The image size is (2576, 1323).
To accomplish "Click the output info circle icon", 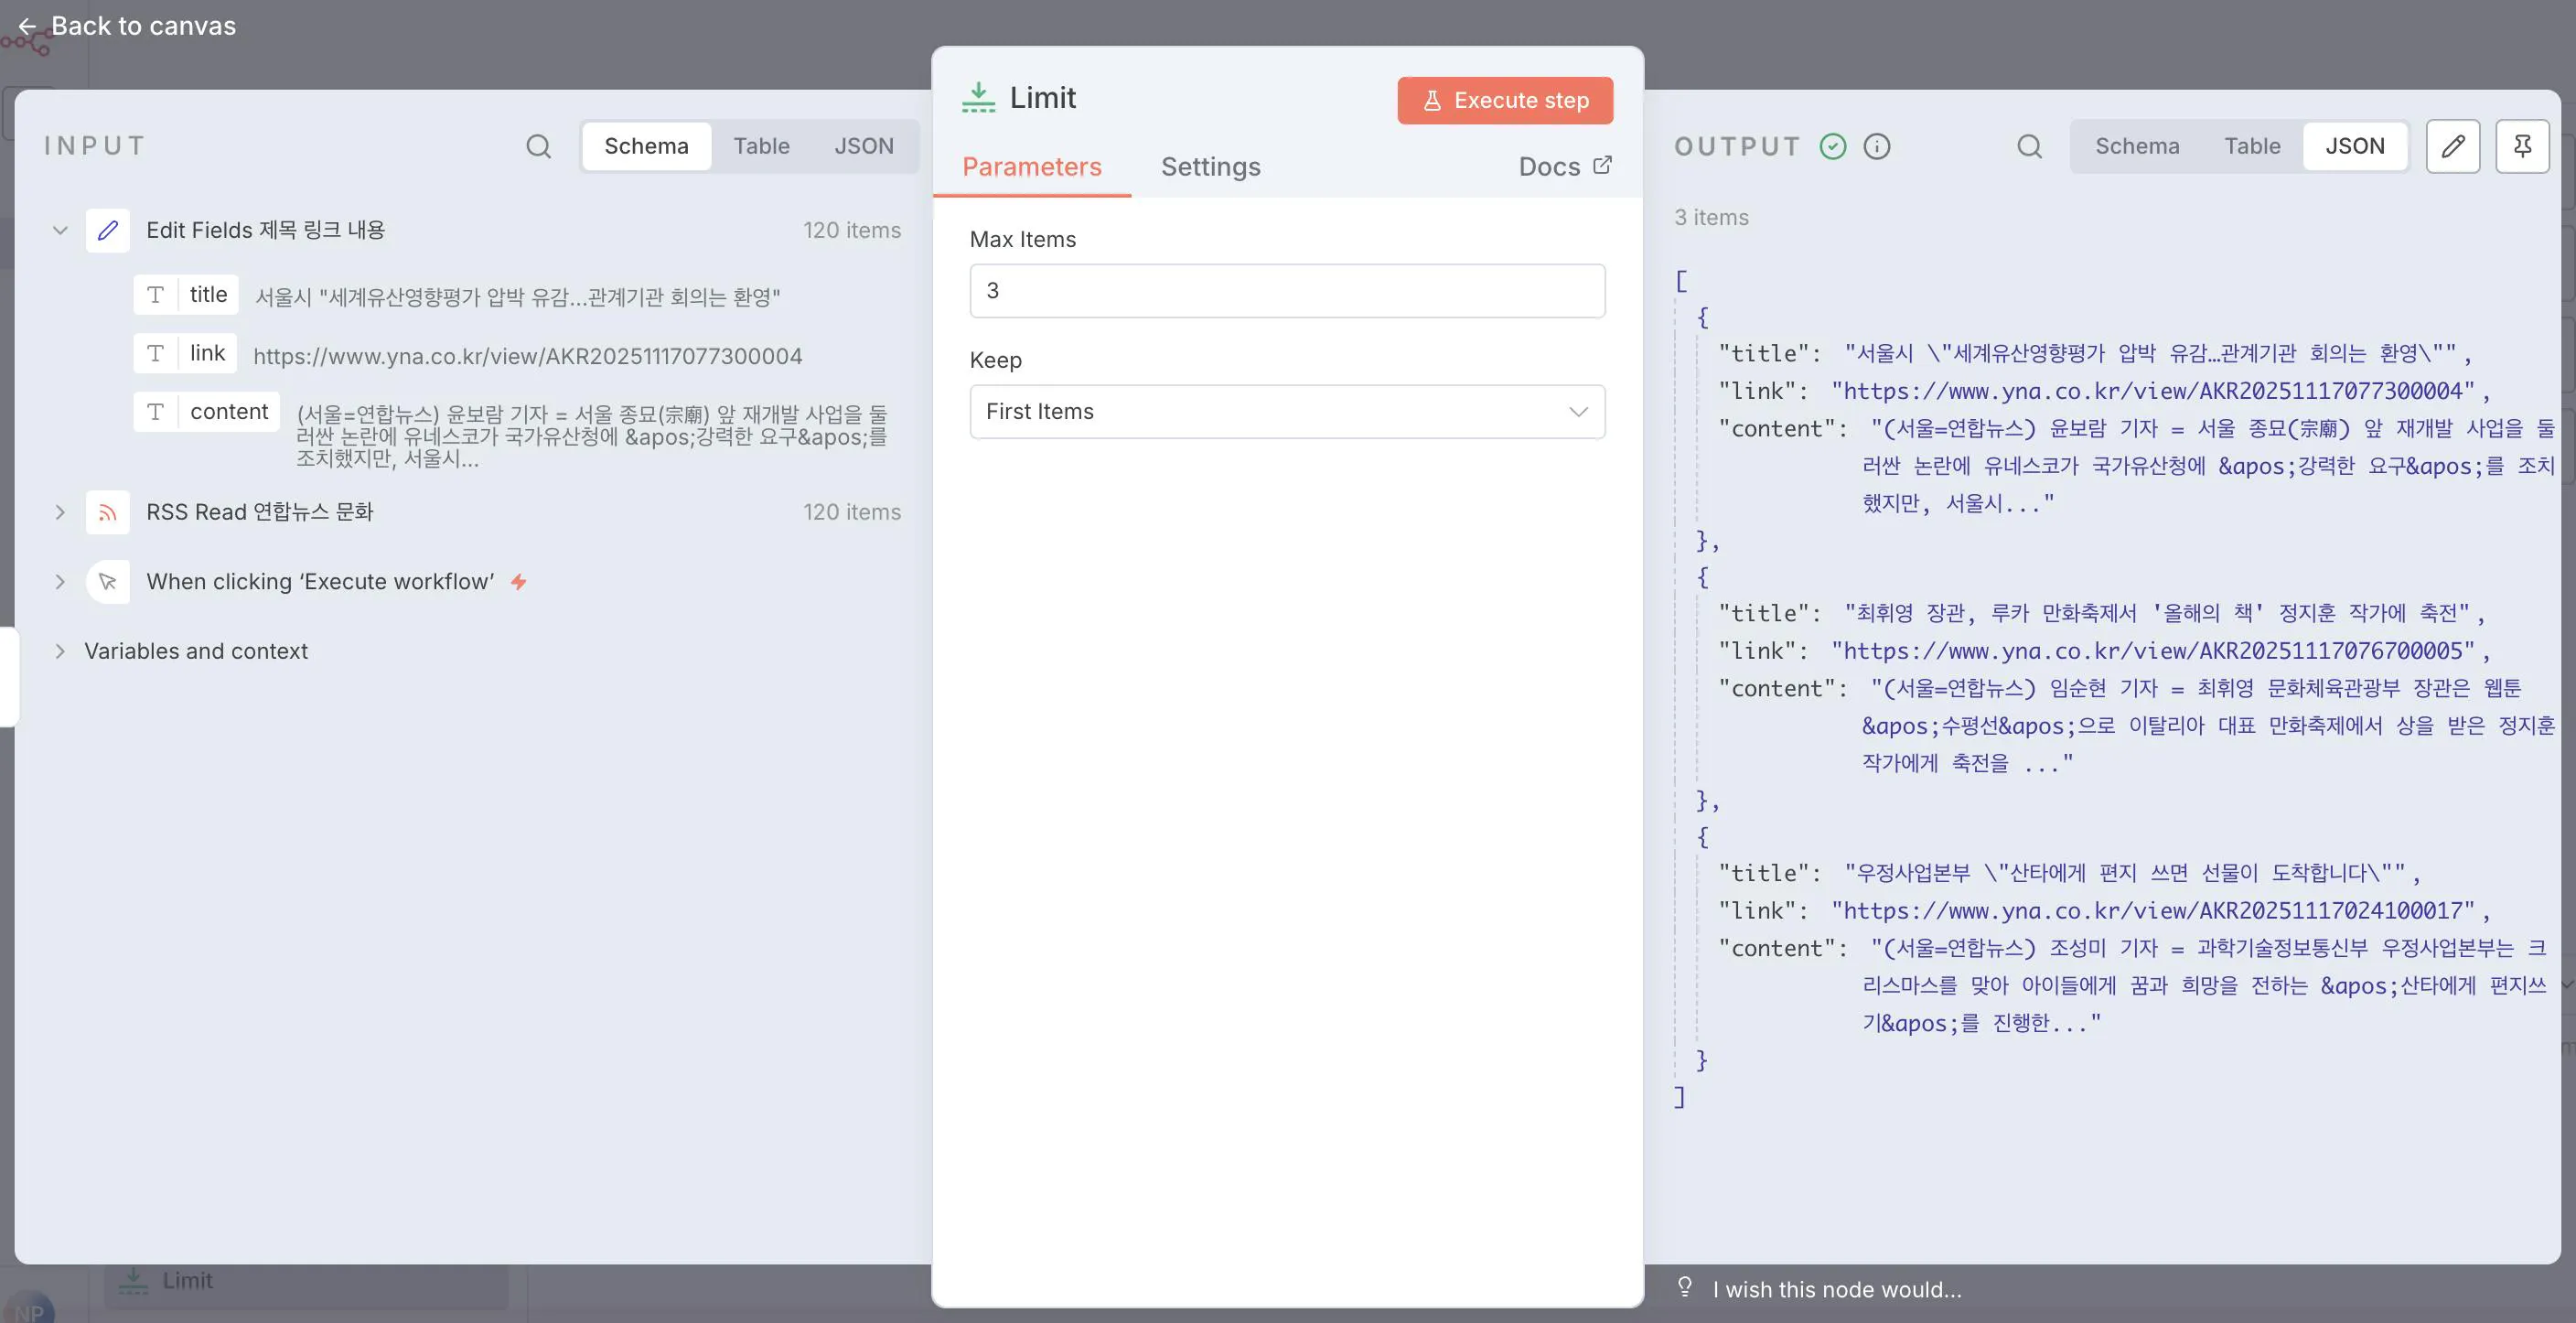I will coord(1877,146).
